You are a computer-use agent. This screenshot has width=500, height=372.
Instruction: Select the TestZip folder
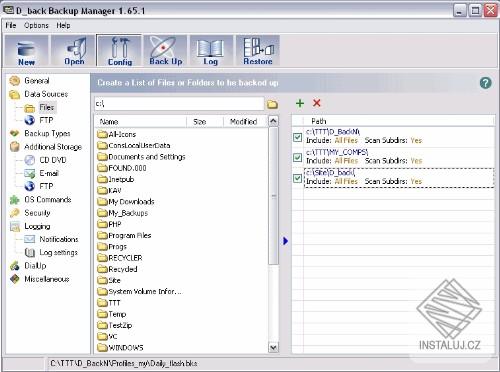115,325
